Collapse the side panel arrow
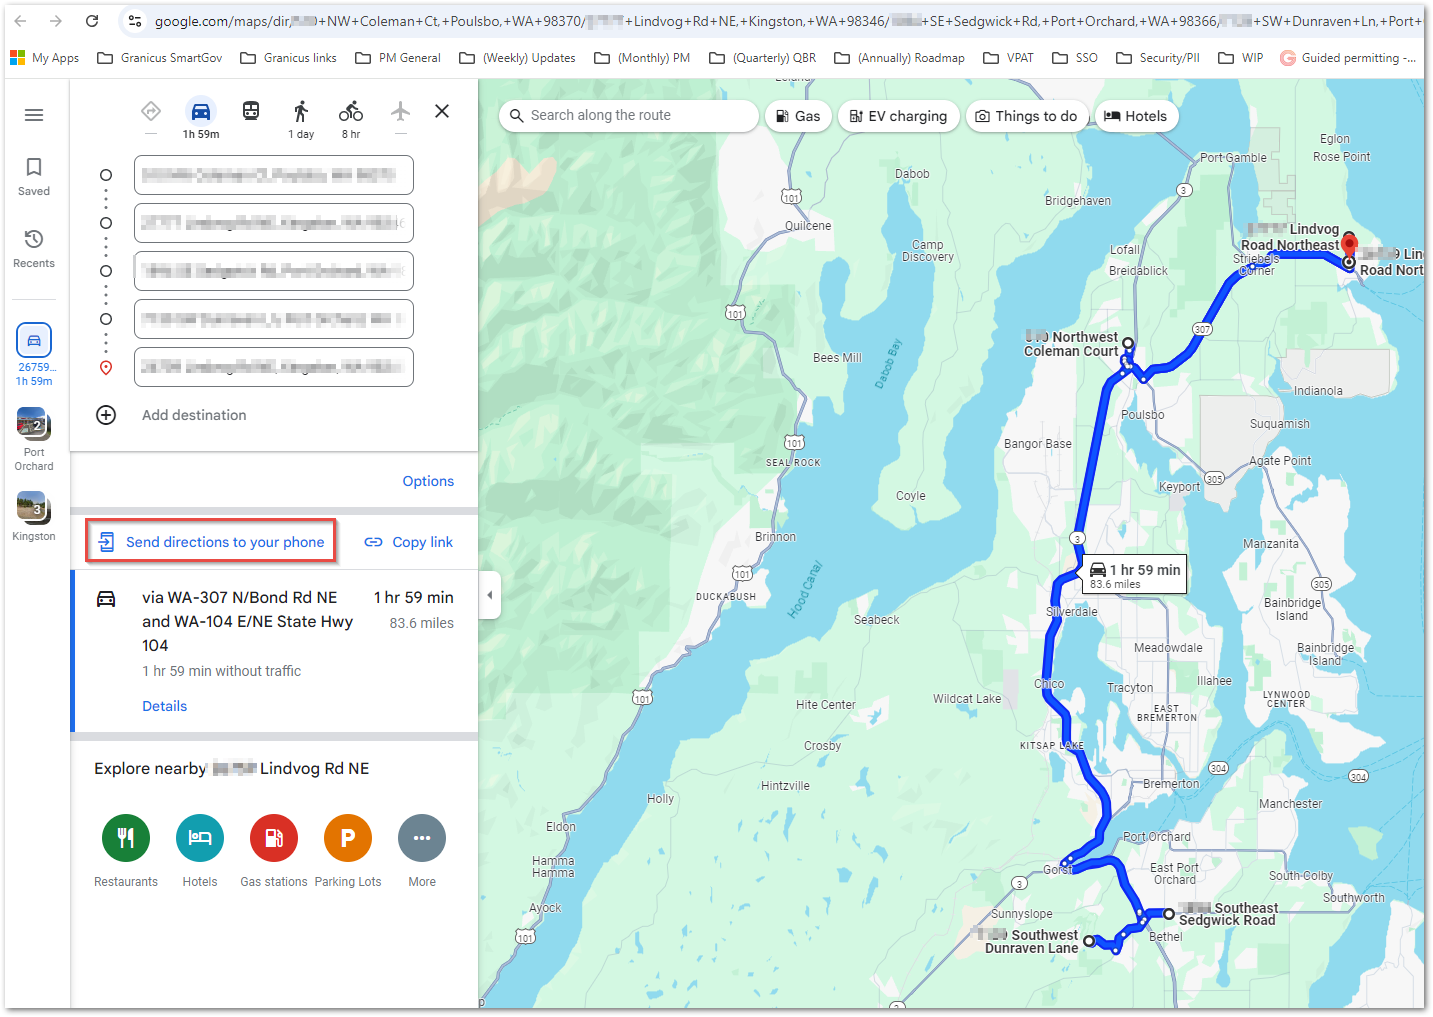 pyautogui.click(x=490, y=595)
